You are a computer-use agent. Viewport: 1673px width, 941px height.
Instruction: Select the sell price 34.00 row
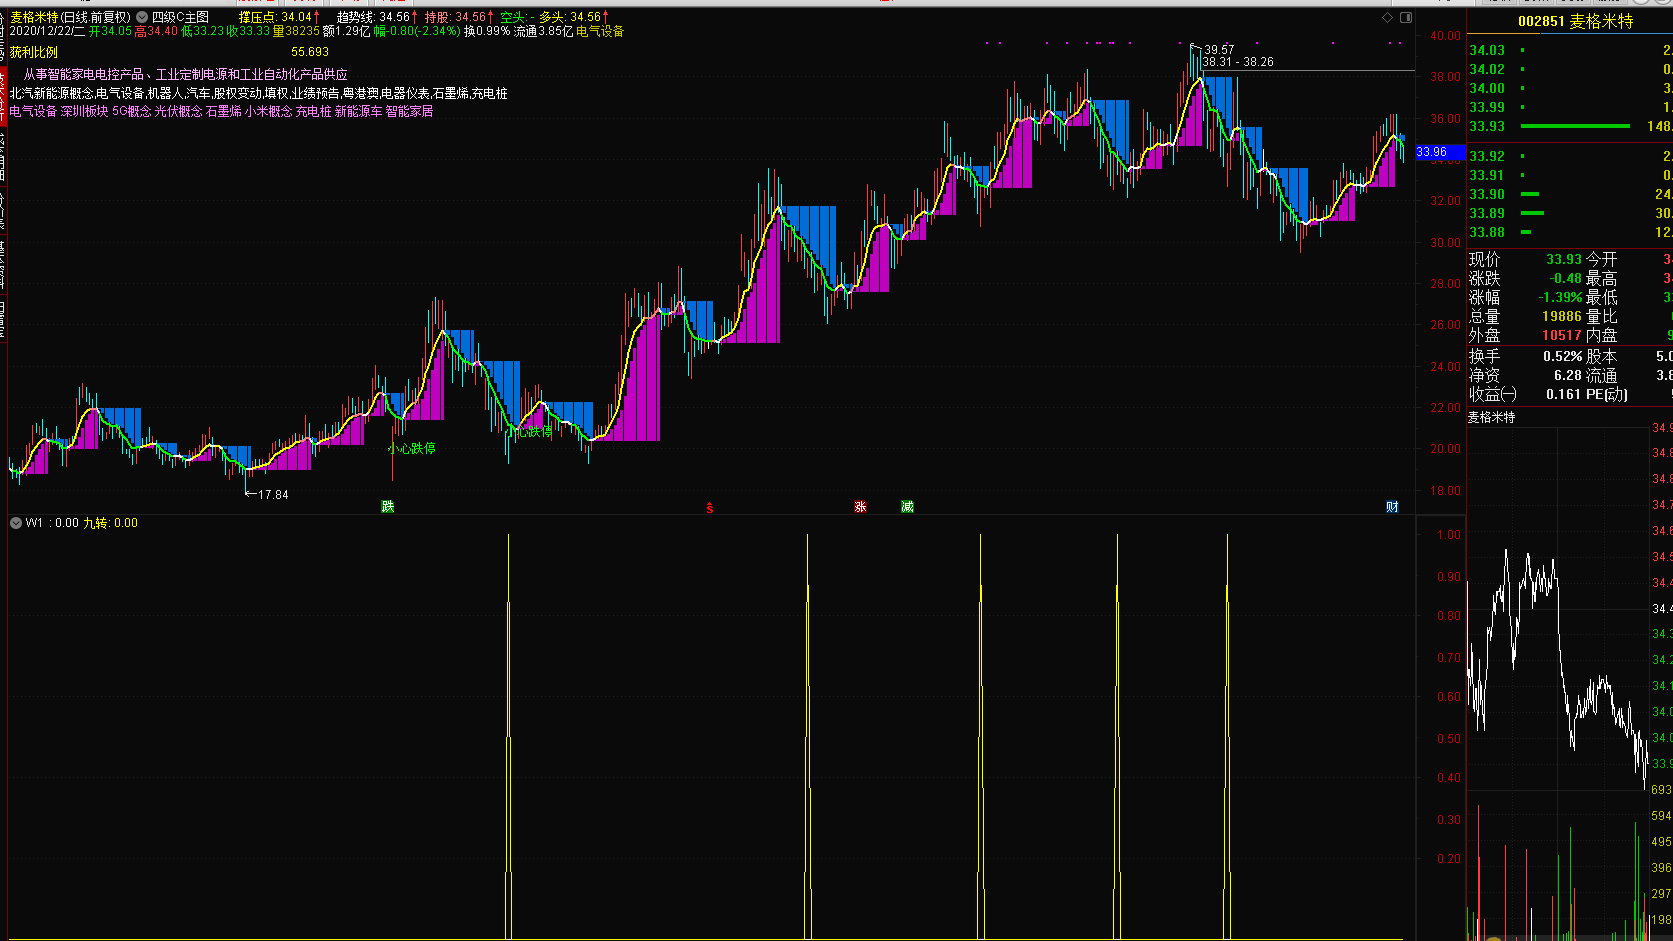(x=1570, y=88)
